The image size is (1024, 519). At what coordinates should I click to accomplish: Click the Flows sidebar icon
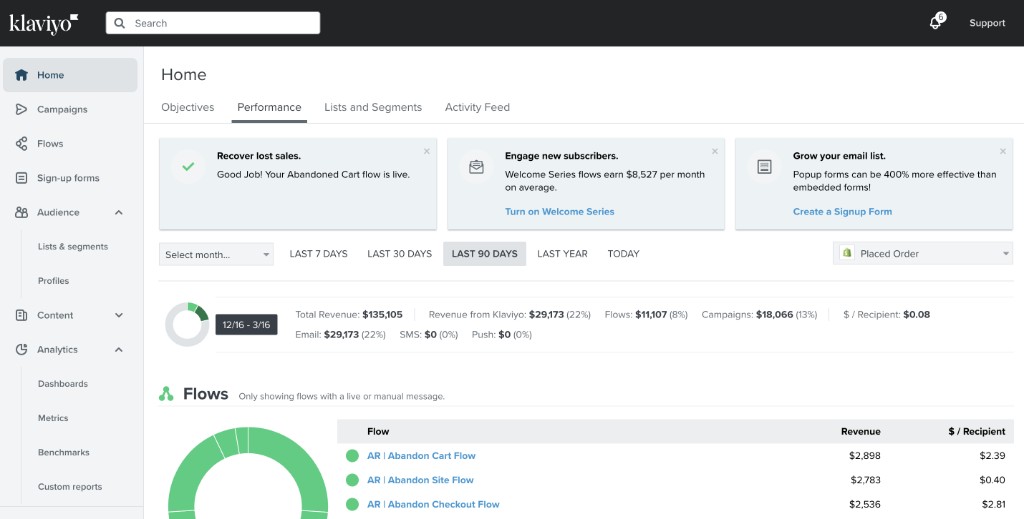(x=22, y=144)
